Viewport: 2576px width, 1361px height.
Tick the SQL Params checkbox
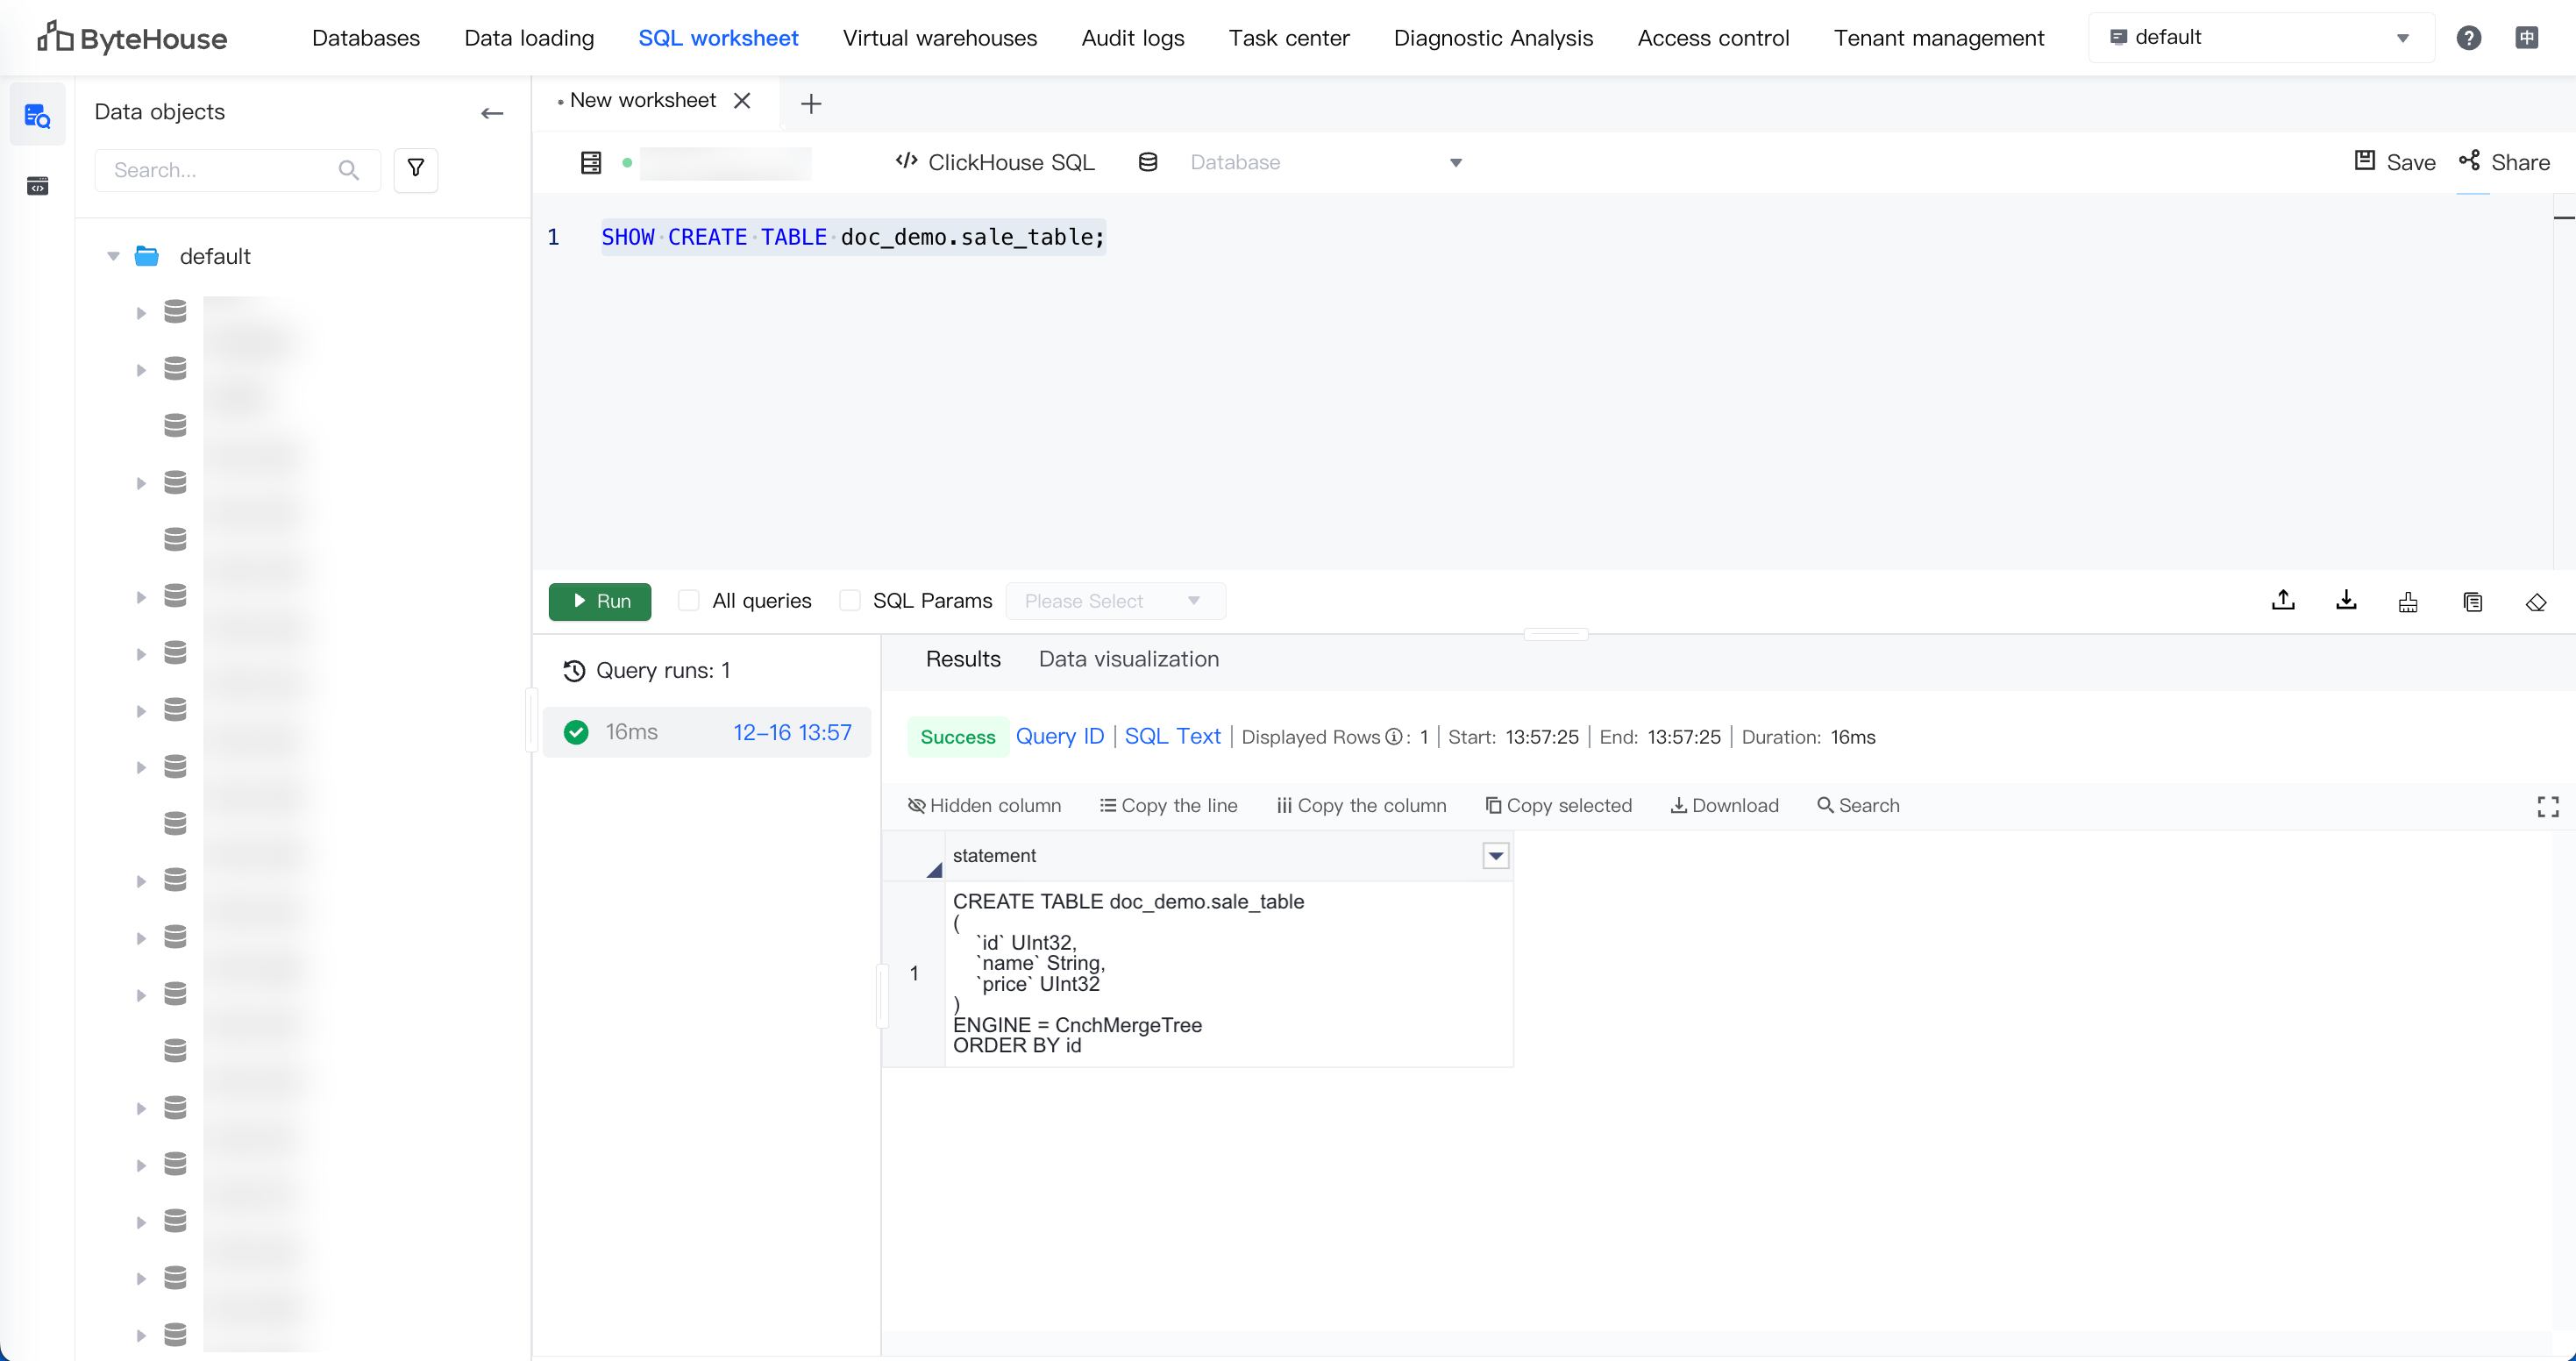click(850, 601)
